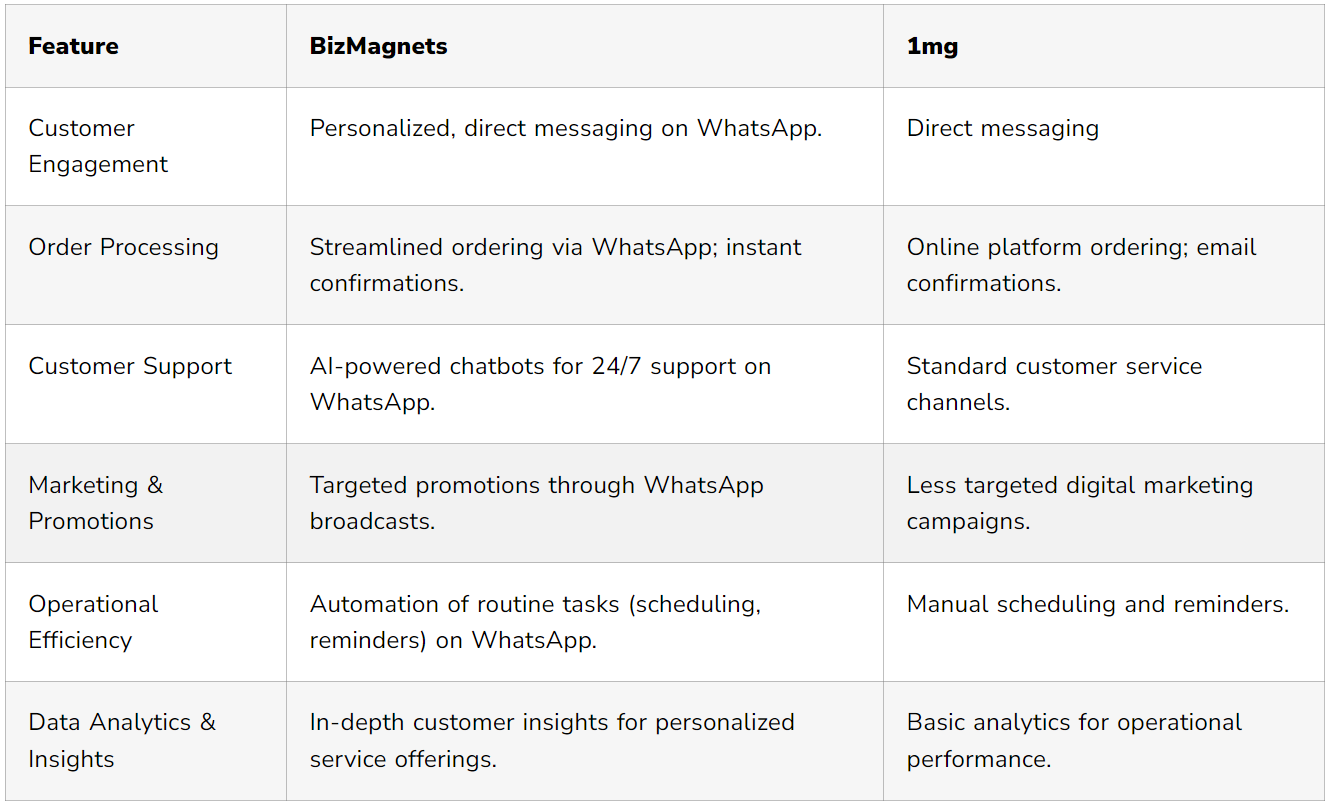Click 'Online platform ordering; email confirmations' cell

(x=1081, y=265)
